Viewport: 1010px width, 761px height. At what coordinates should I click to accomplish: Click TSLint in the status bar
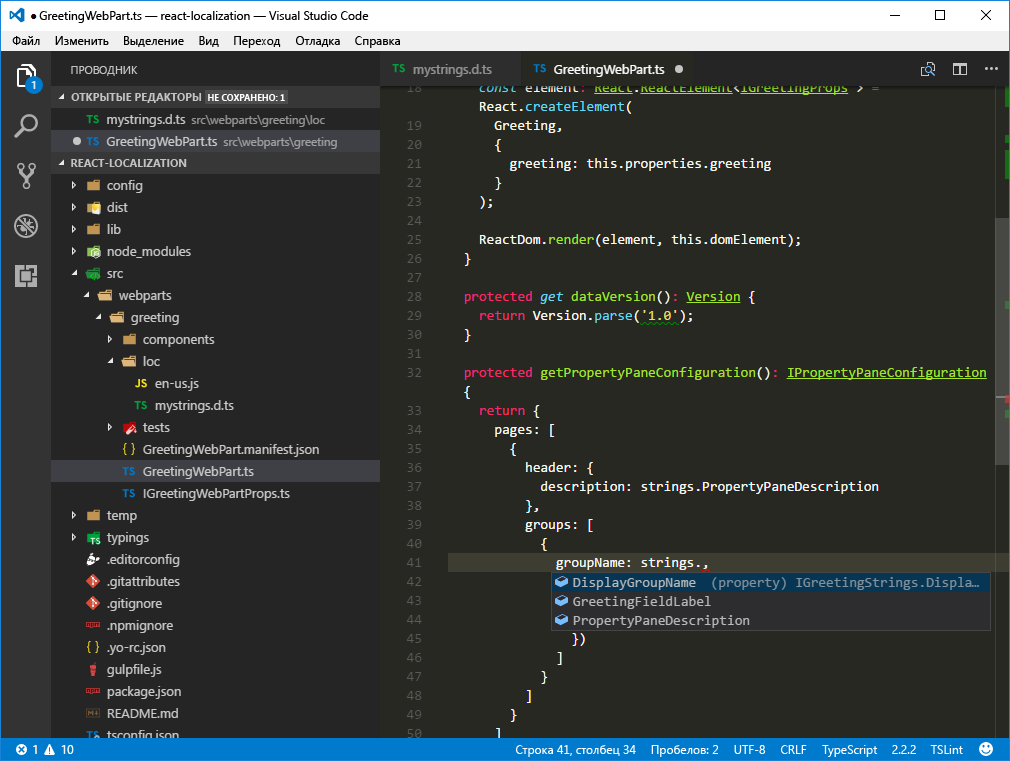946,748
